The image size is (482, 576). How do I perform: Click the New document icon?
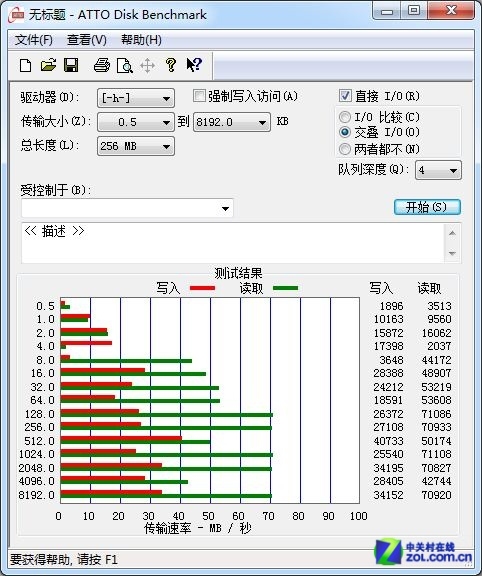(x=25, y=66)
